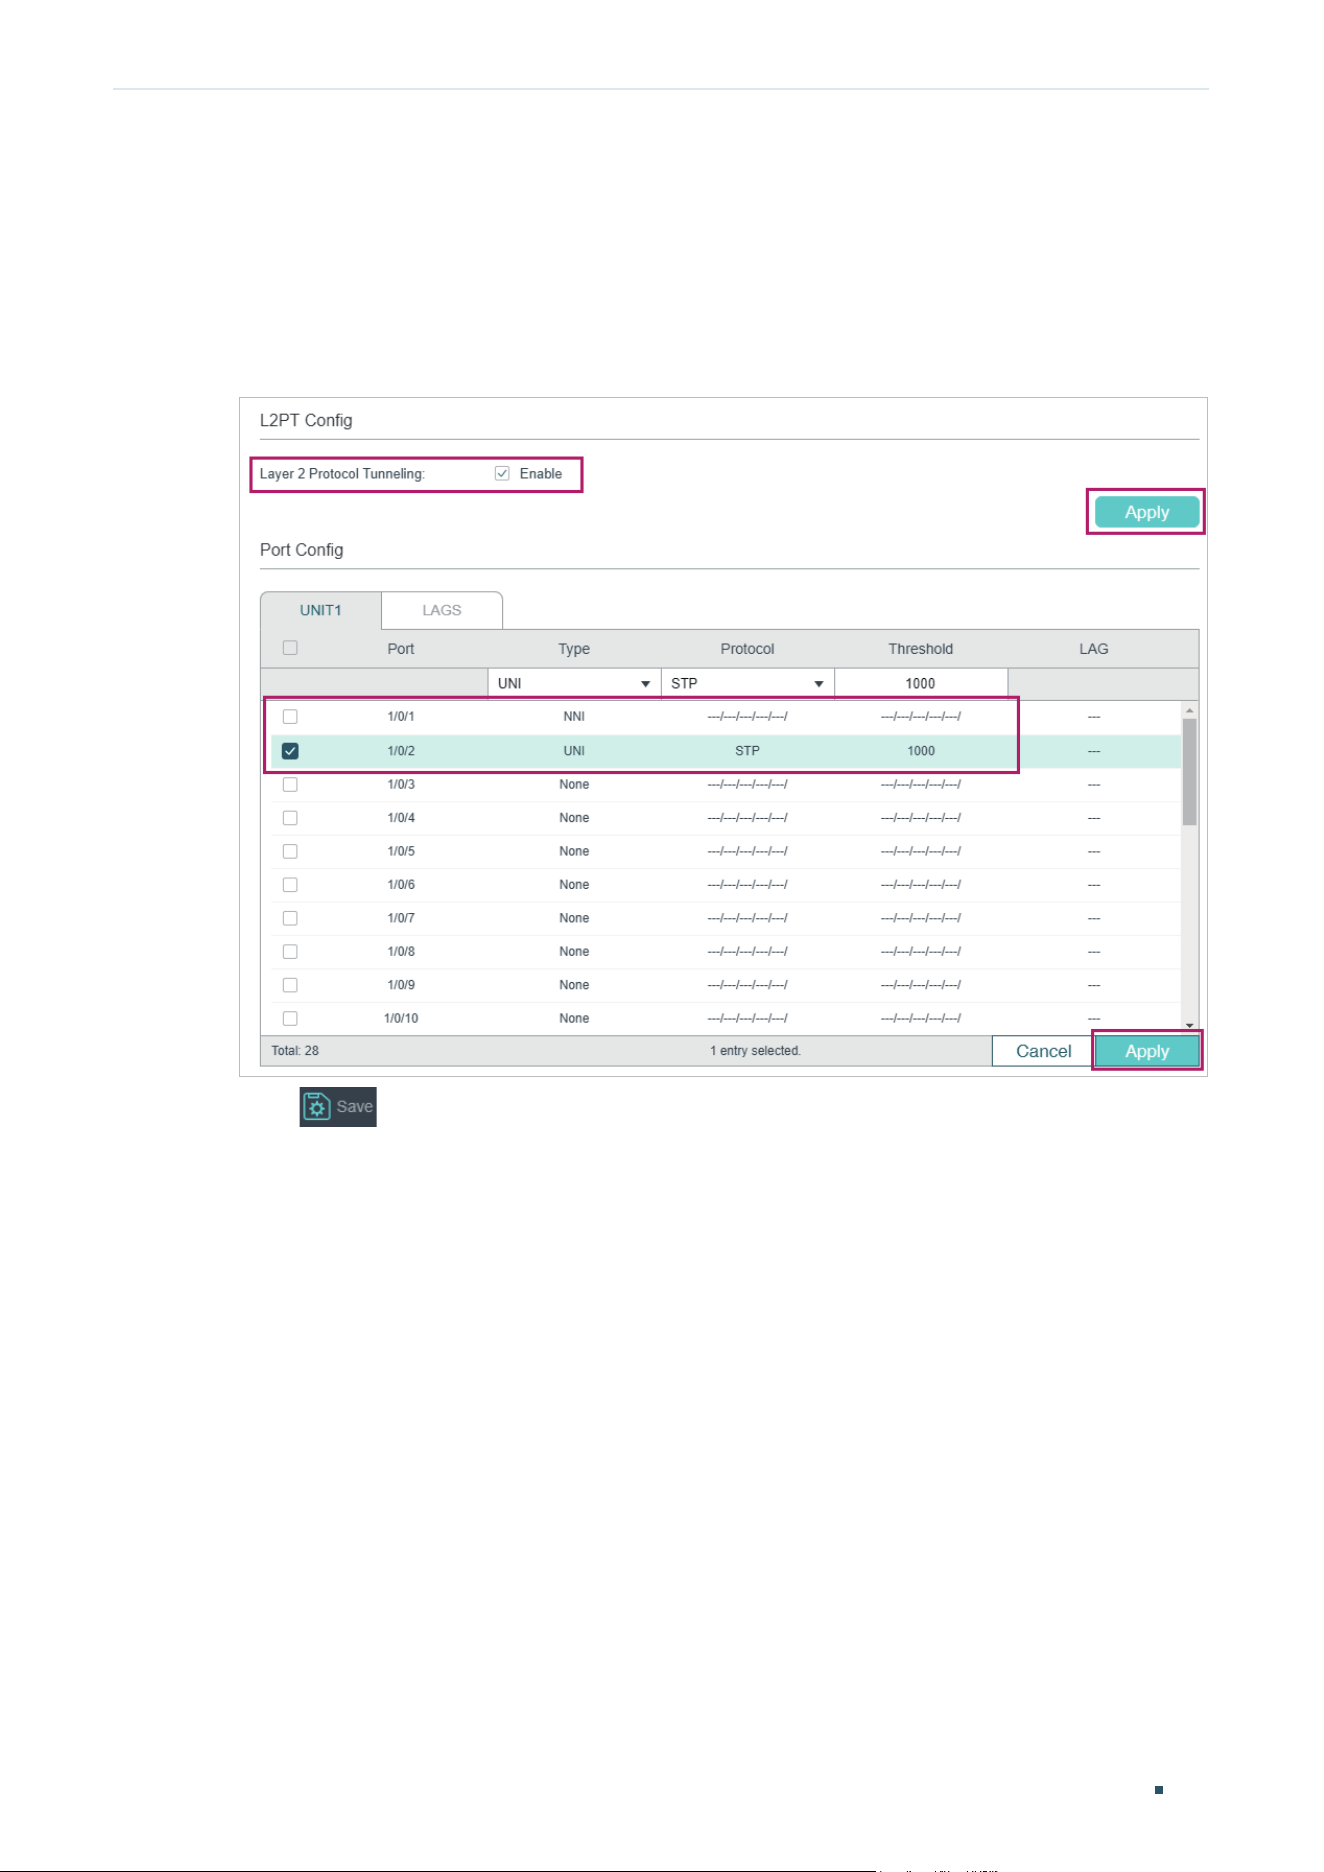
Task: Enable Layer 2 Protocol Tunneling checkbox
Action: (x=502, y=474)
